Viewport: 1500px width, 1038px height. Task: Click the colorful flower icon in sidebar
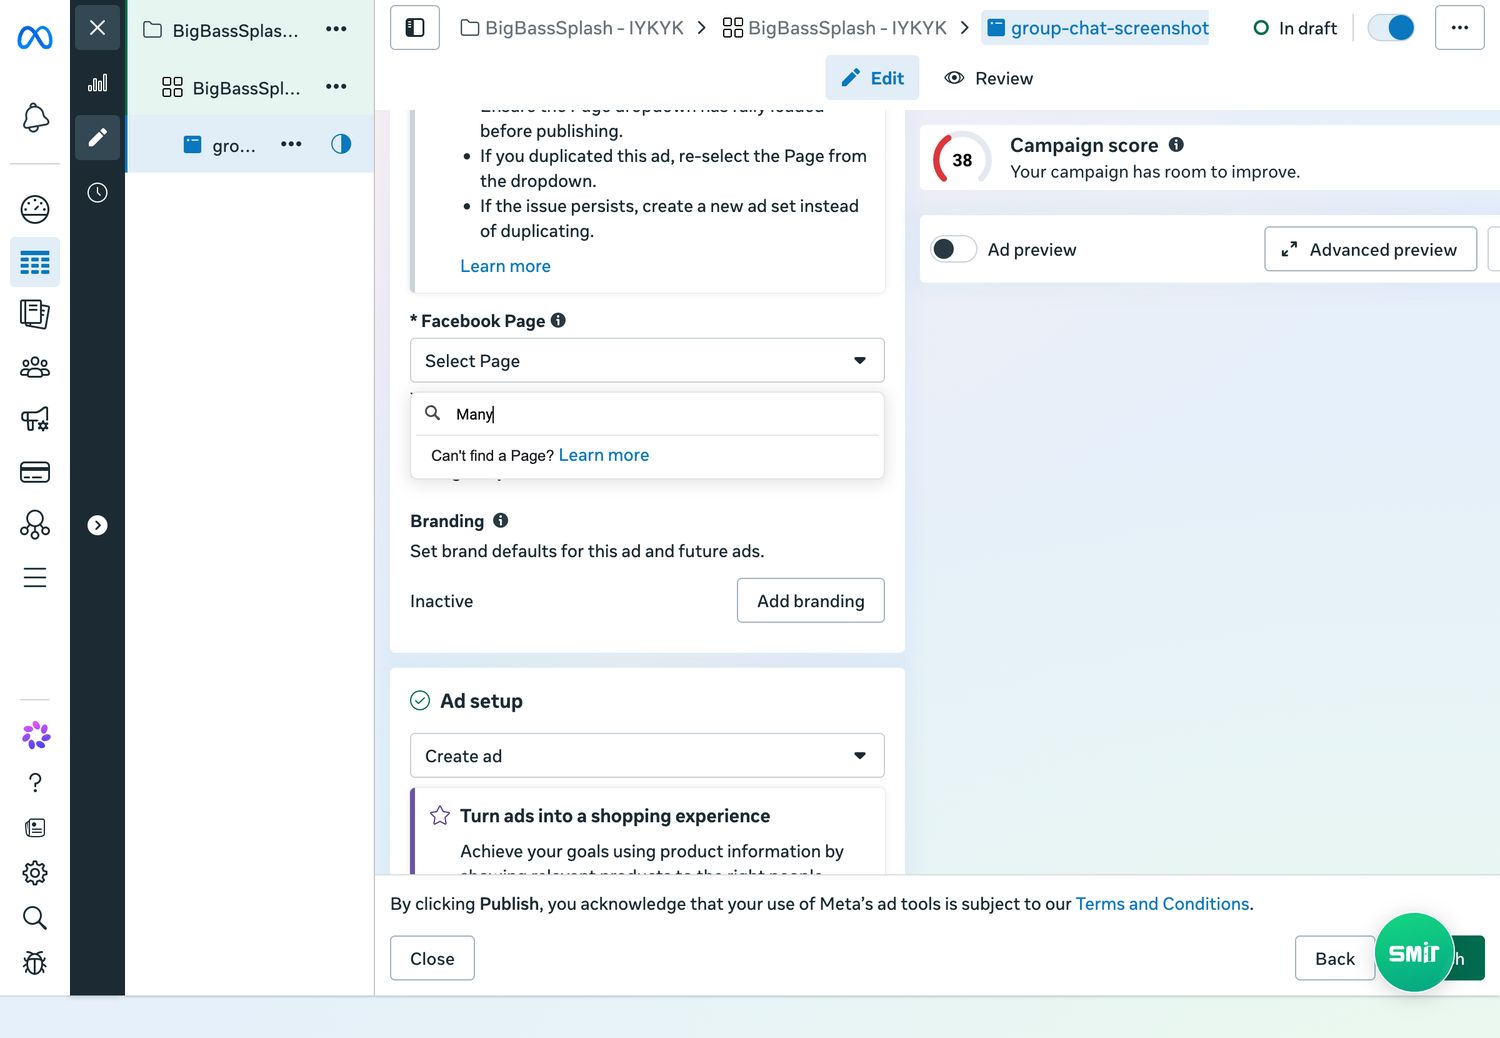(x=36, y=736)
